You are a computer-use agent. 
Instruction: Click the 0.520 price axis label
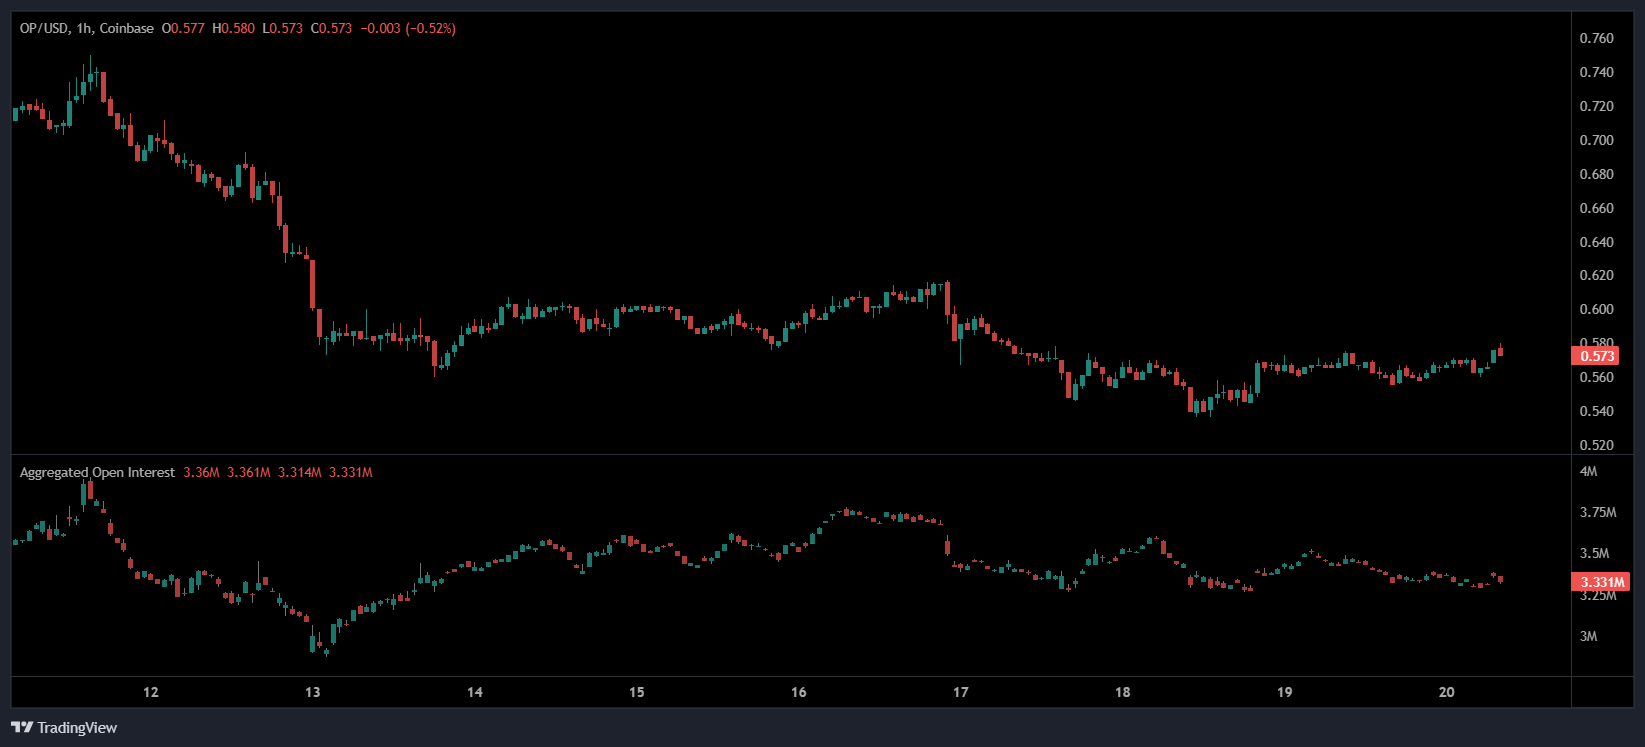point(1596,445)
